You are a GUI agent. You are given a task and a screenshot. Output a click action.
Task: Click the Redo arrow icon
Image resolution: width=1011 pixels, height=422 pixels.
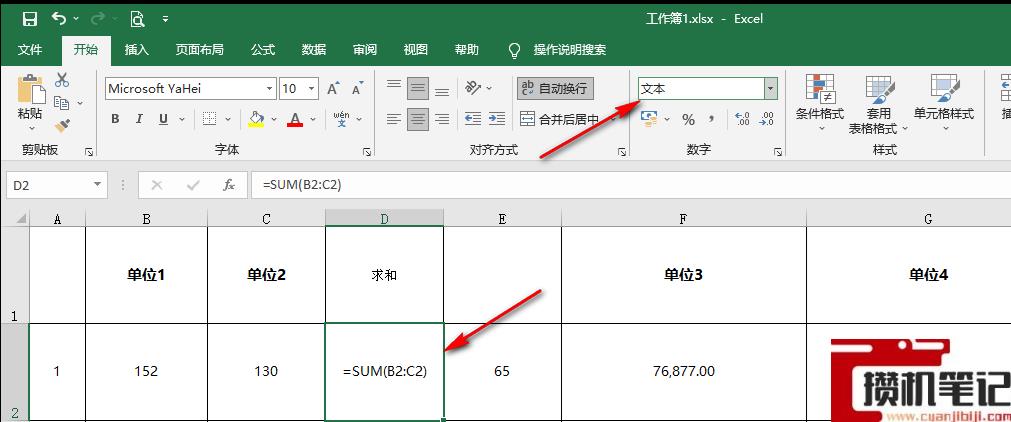coord(97,19)
